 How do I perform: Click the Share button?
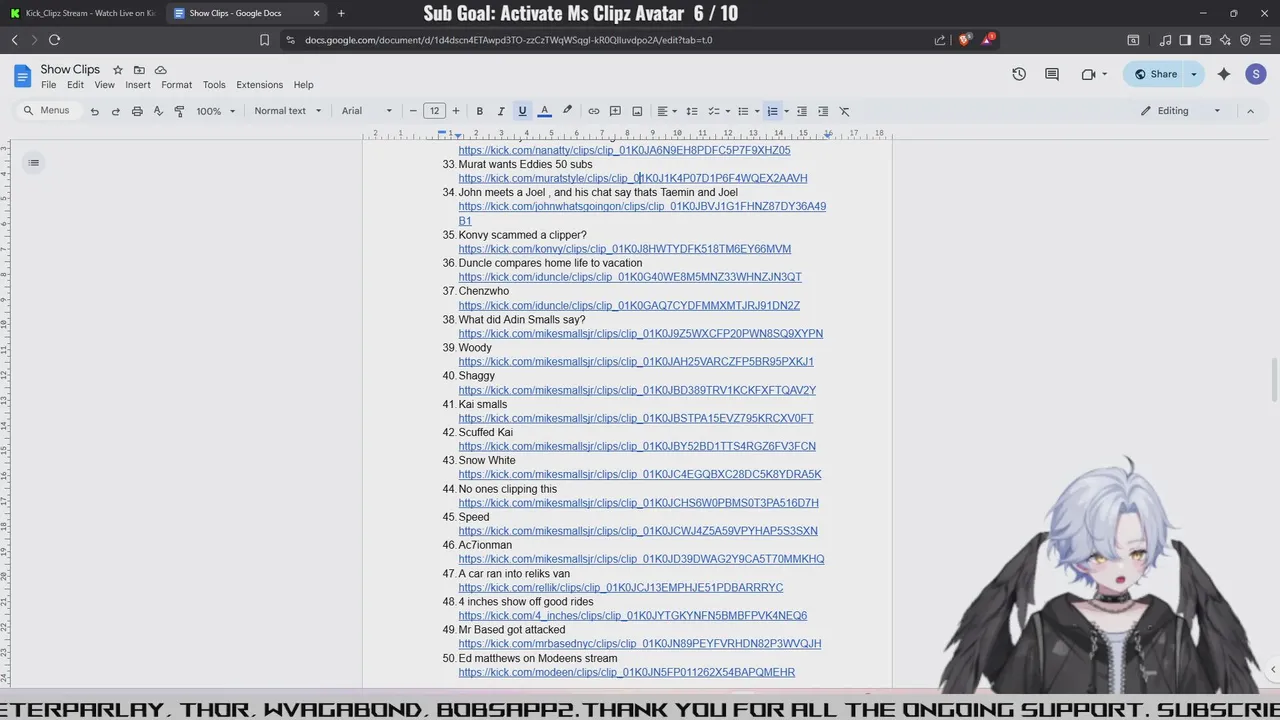tap(1154, 74)
